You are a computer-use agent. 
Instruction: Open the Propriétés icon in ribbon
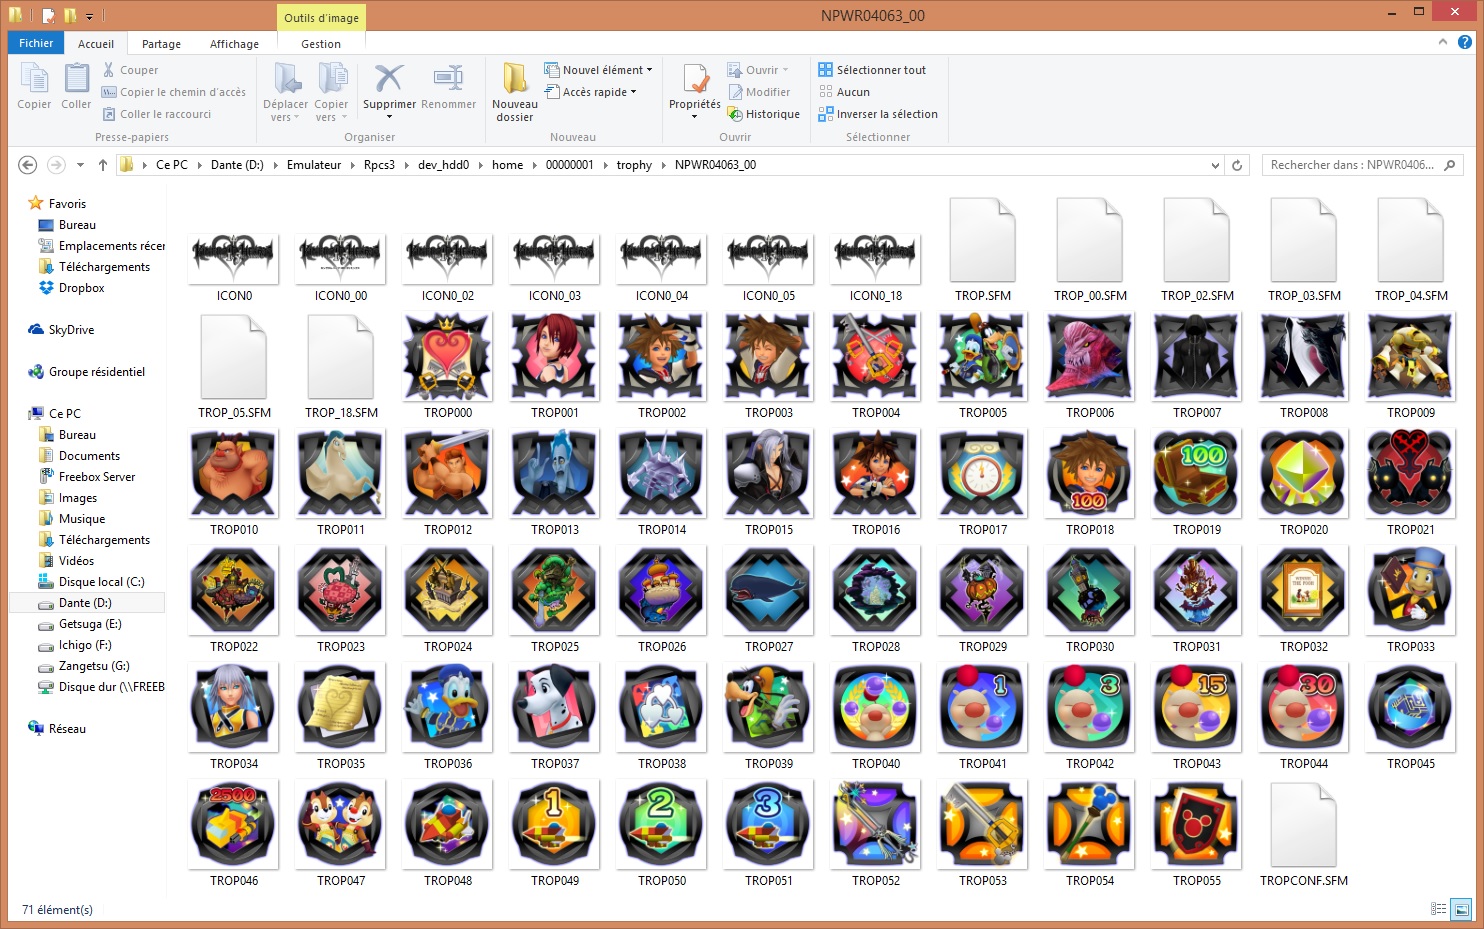click(694, 80)
